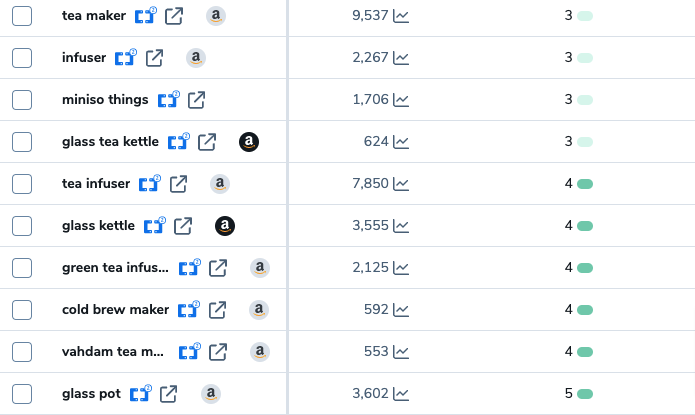Viewport: 695px width, 415px height.
Task: Select the glass pot row checkbox
Action: pyautogui.click(x=22, y=394)
